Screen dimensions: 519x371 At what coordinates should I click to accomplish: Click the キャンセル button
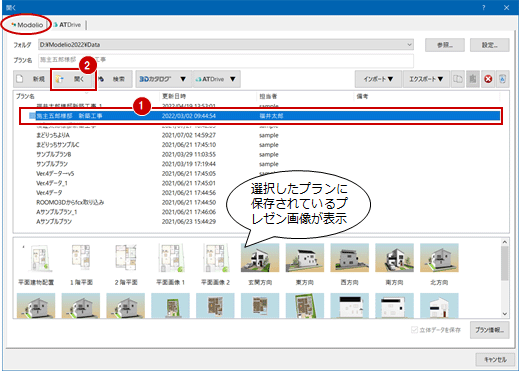pos(495,359)
